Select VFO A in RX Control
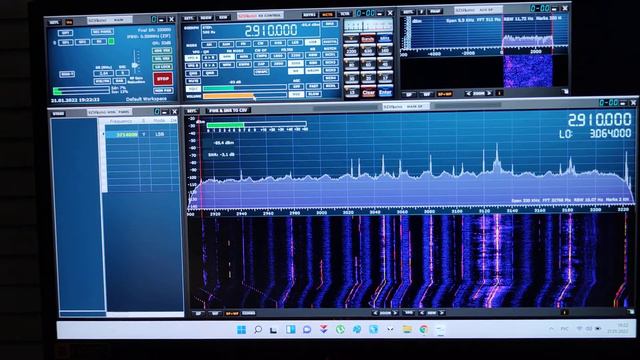 [x=192, y=58]
